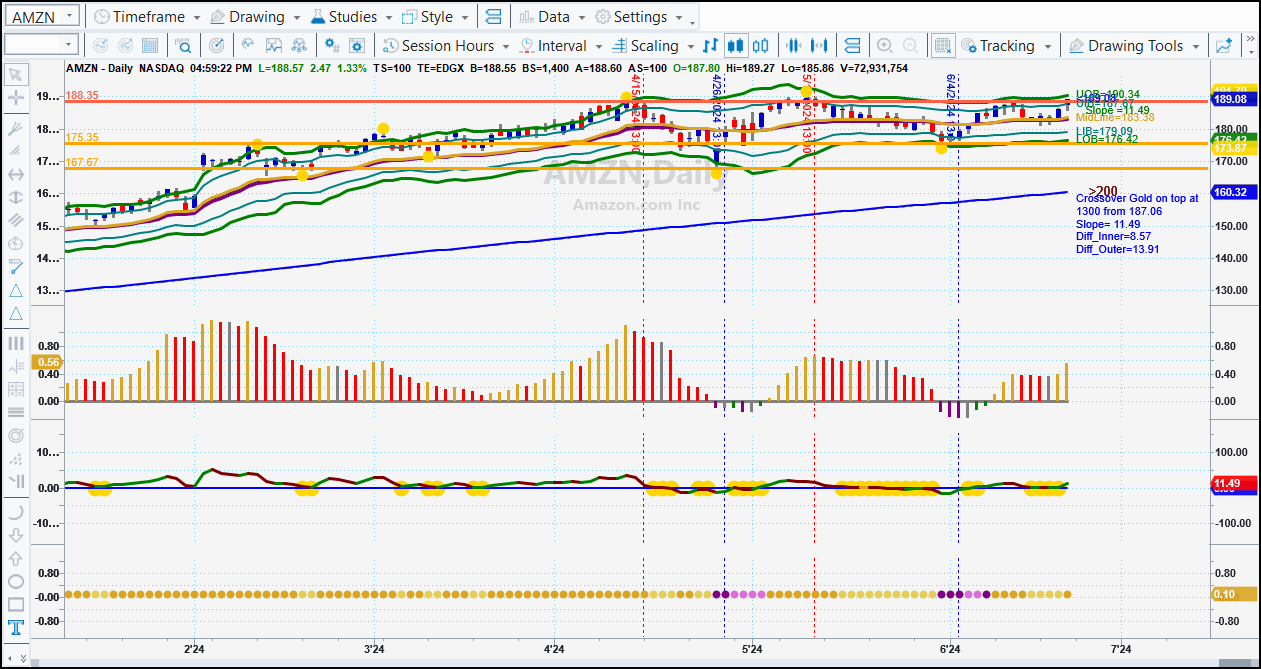Select the arc drawing tool

coord(16,511)
